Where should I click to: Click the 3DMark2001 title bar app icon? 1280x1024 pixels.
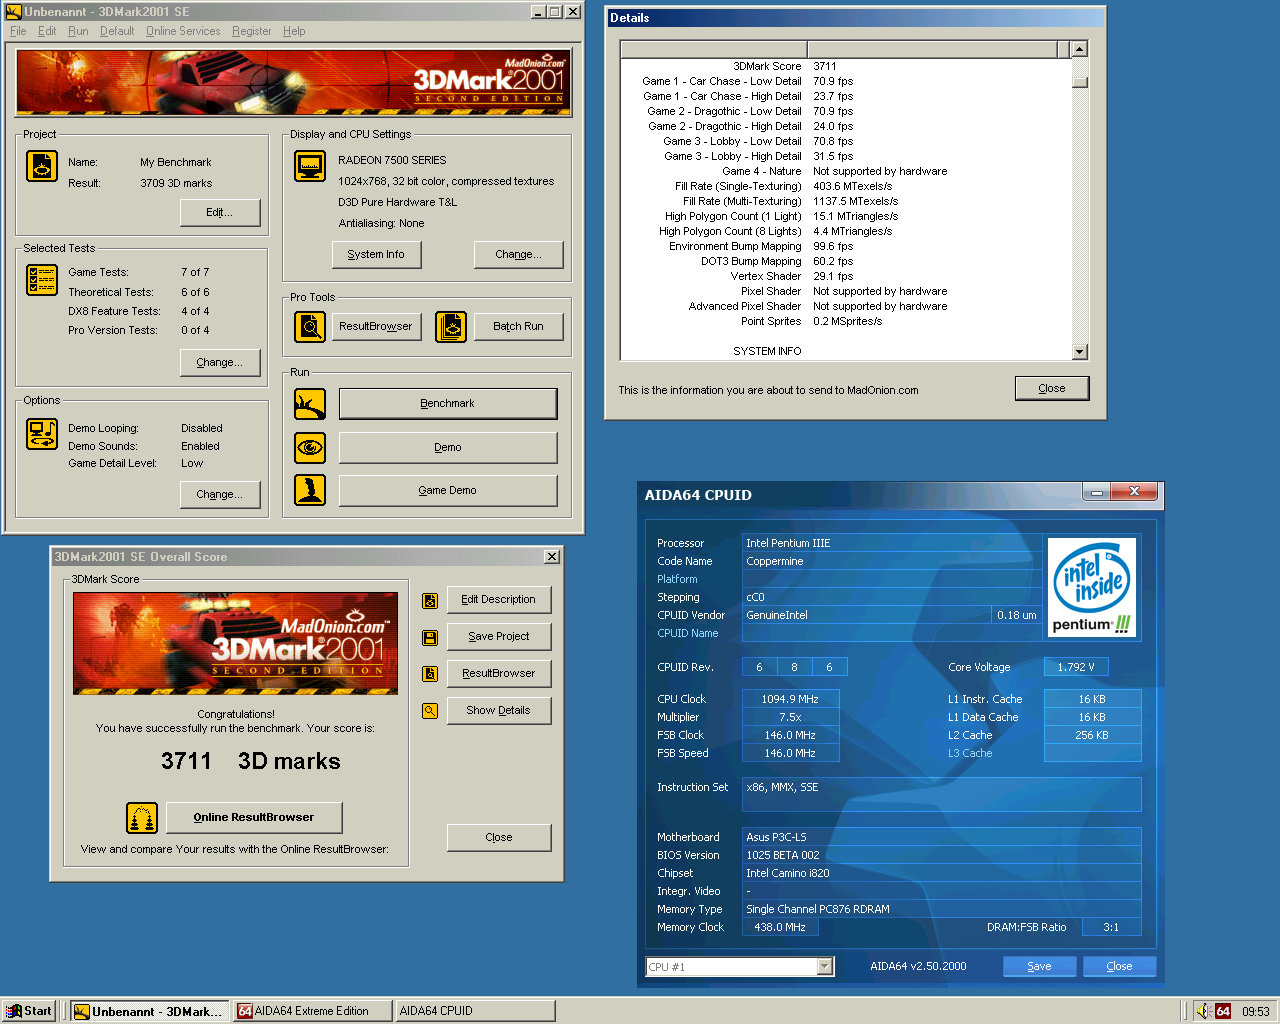click(14, 12)
